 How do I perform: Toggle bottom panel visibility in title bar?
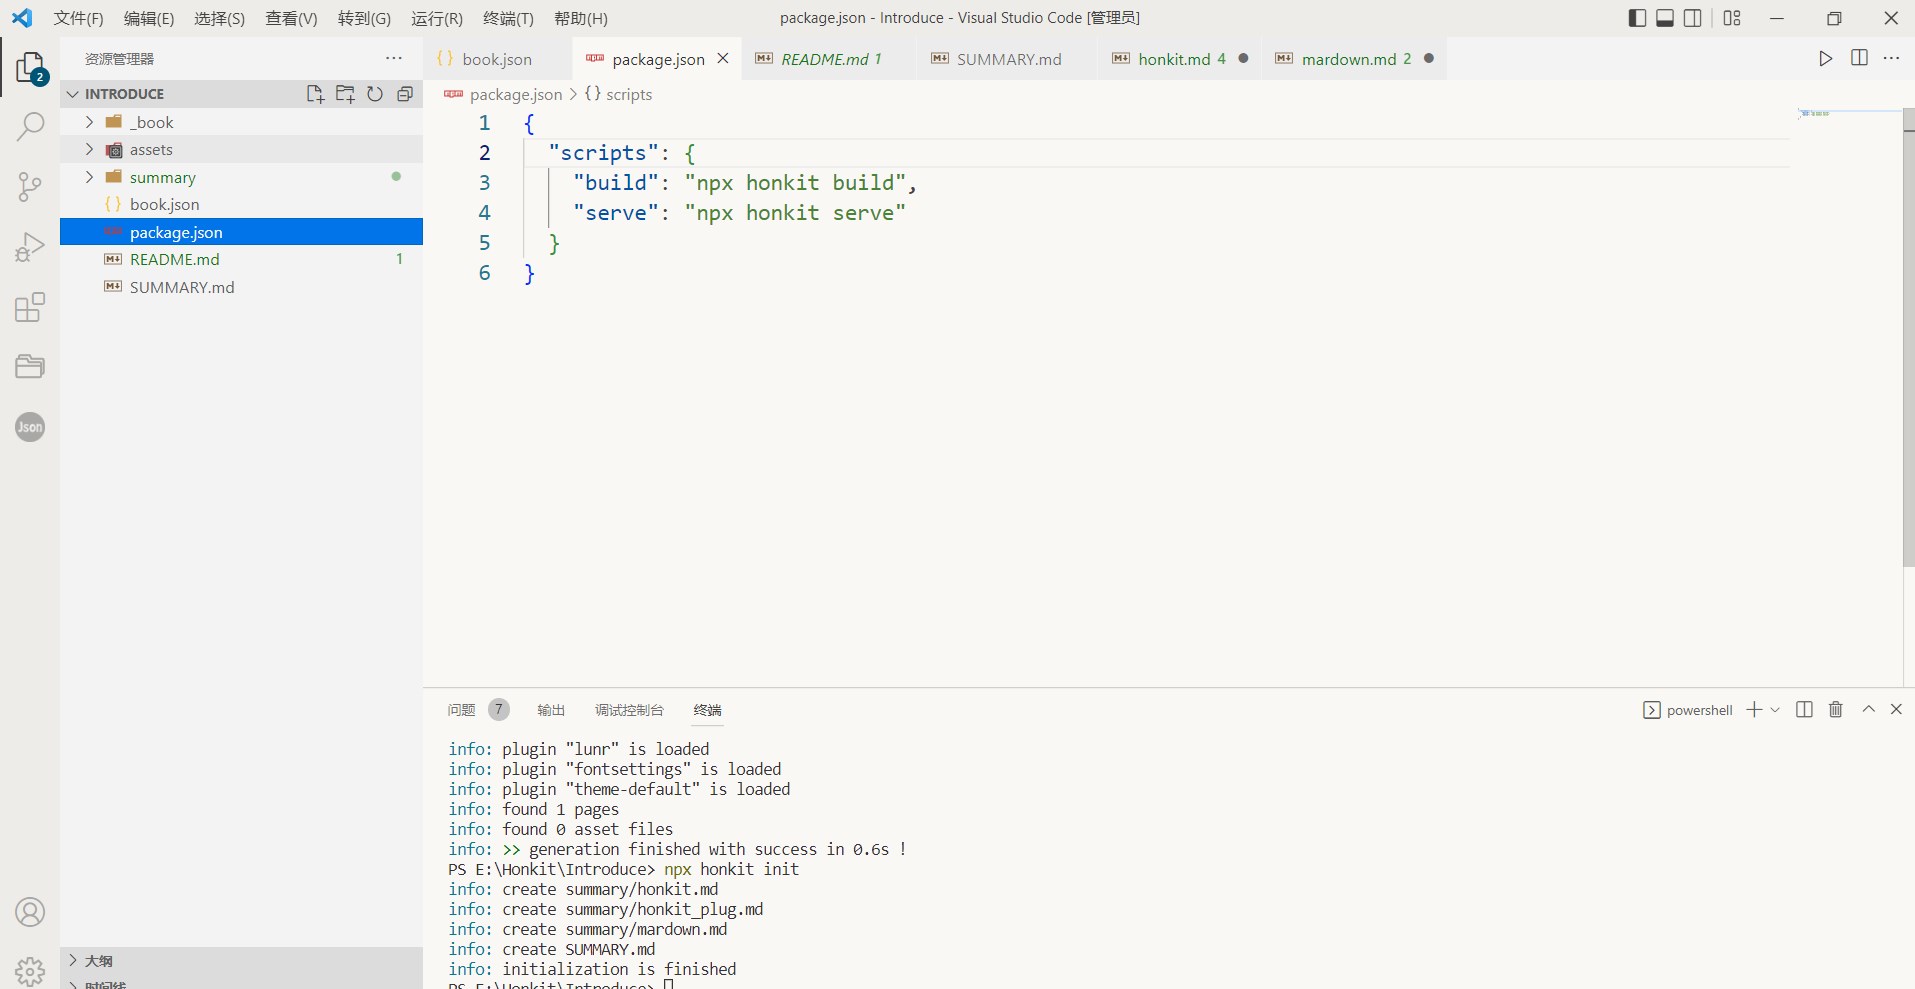point(1665,18)
